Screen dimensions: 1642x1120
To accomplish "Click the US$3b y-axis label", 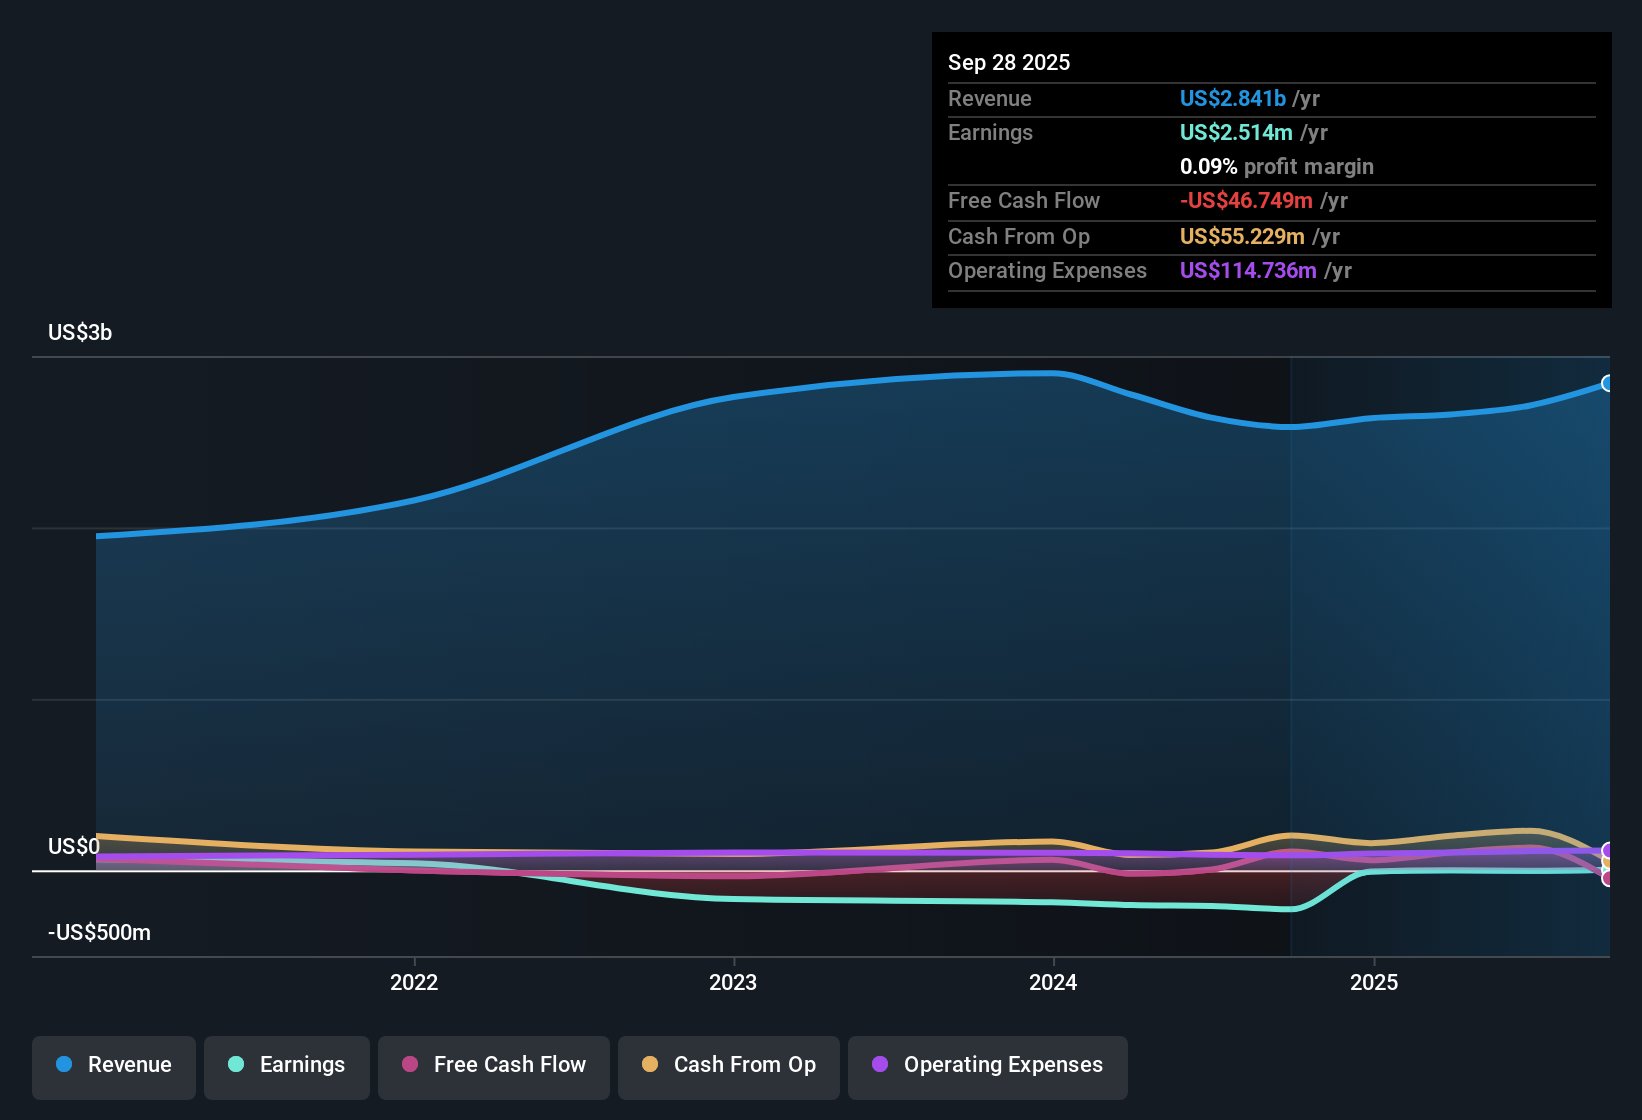I will click(x=80, y=333).
